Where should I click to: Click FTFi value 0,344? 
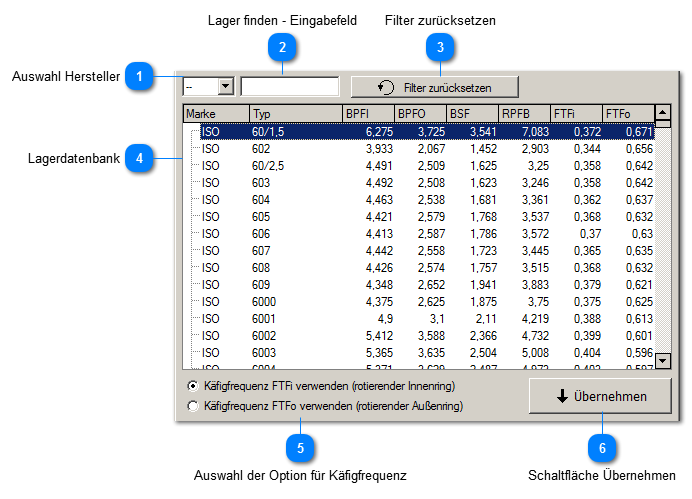click(x=587, y=149)
